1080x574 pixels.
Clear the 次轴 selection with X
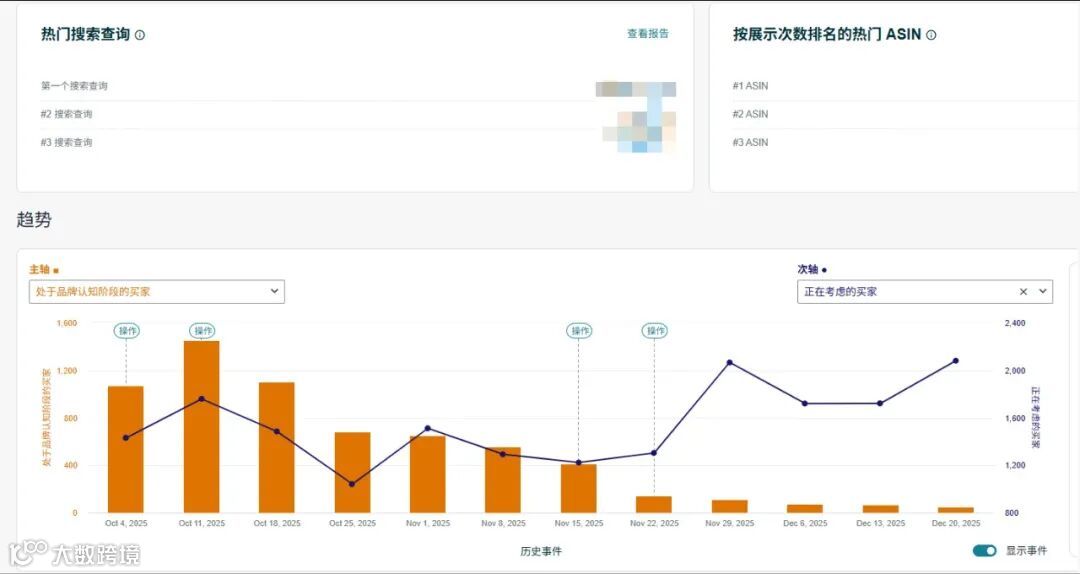click(1024, 291)
